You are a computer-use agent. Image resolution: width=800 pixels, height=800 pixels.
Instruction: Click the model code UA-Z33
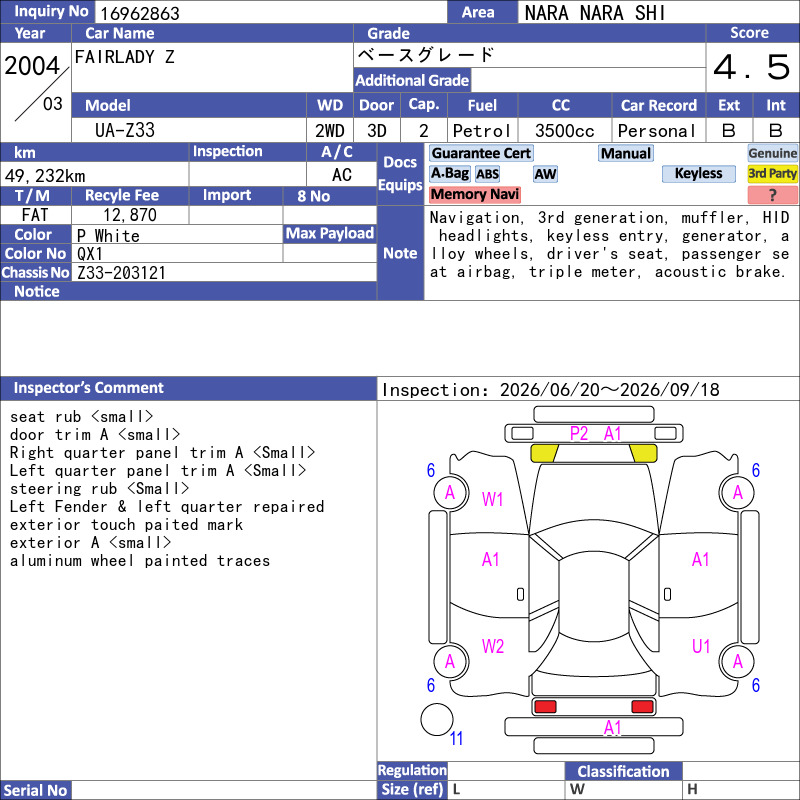point(124,131)
